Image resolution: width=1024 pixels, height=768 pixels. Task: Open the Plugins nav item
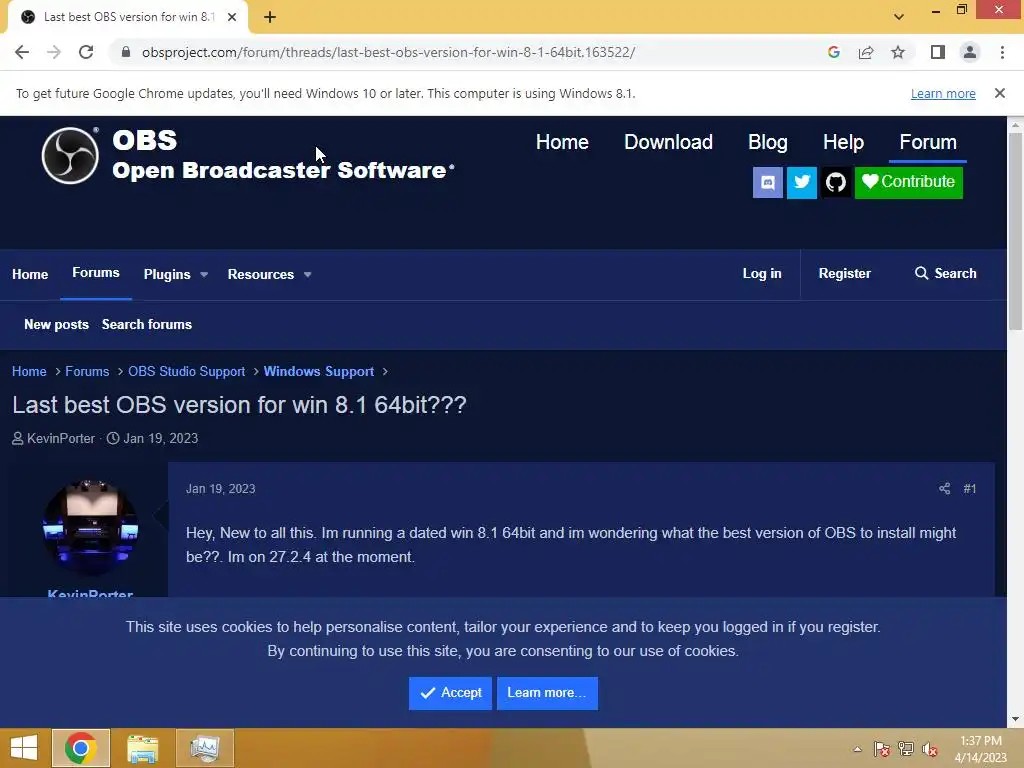(x=167, y=274)
